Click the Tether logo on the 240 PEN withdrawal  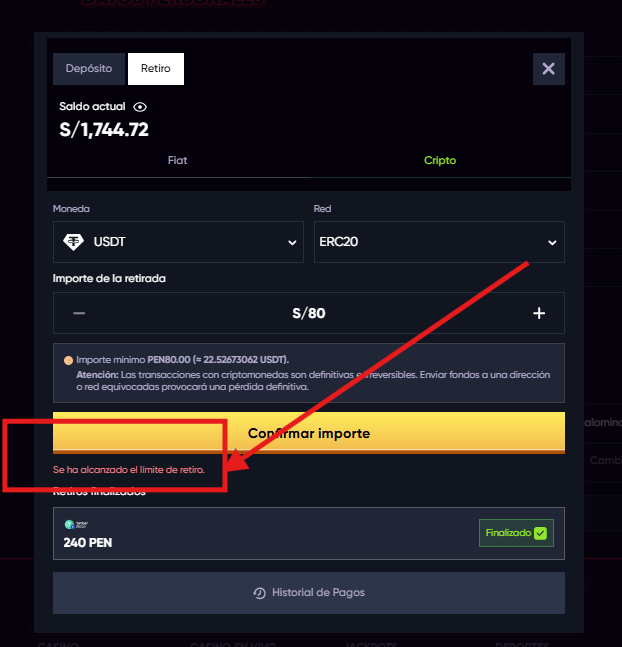pyautogui.click(x=76, y=524)
